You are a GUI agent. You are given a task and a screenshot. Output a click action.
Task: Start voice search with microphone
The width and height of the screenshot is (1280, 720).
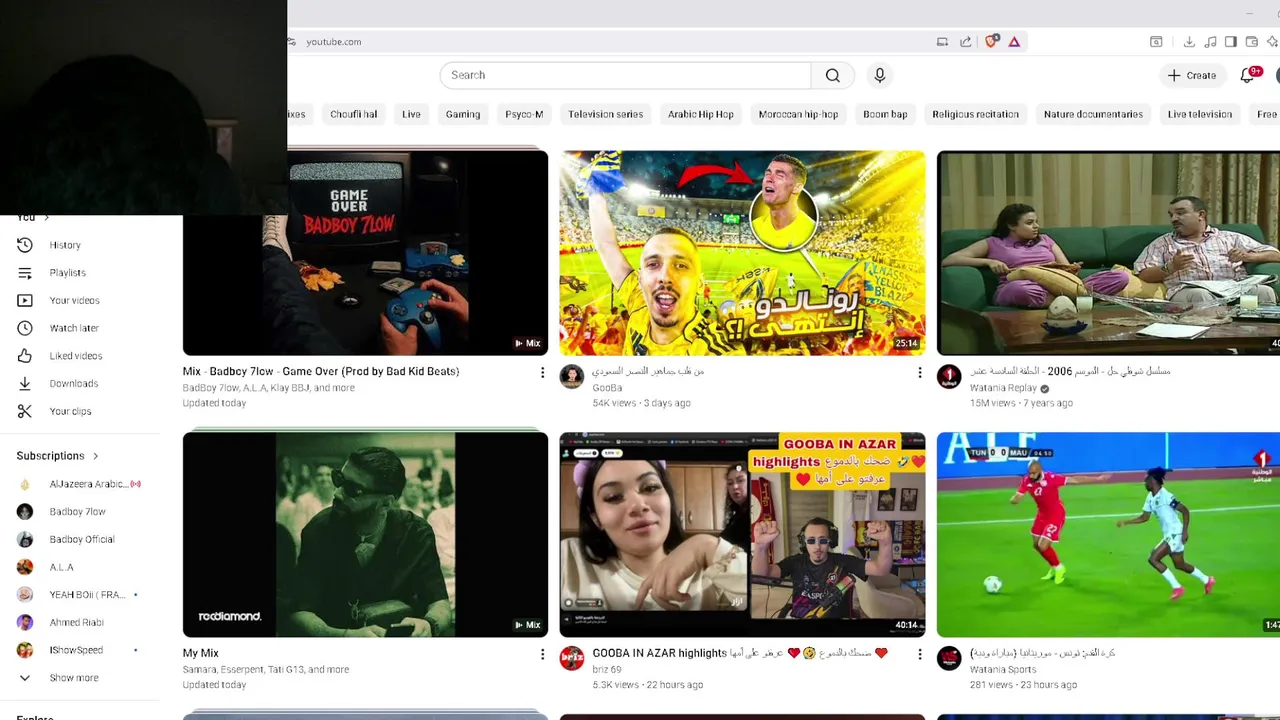pyautogui.click(x=880, y=75)
